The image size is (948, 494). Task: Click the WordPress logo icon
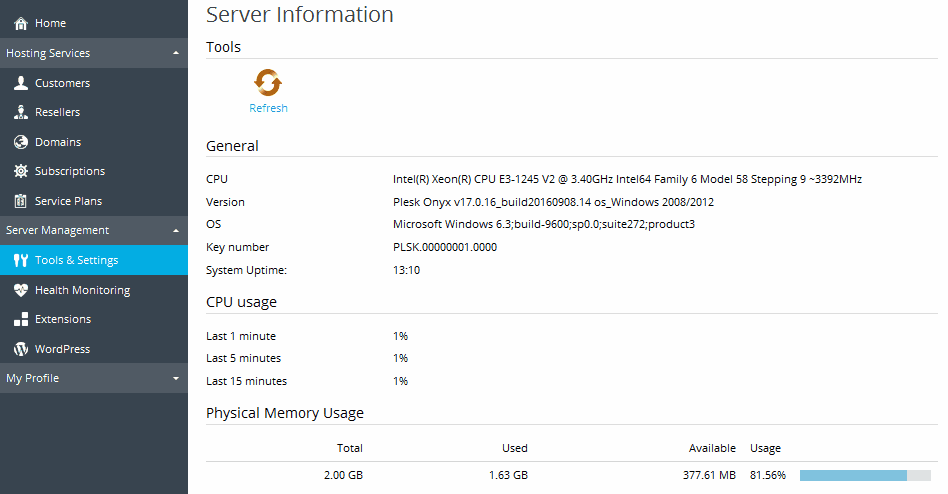(x=21, y=349)
